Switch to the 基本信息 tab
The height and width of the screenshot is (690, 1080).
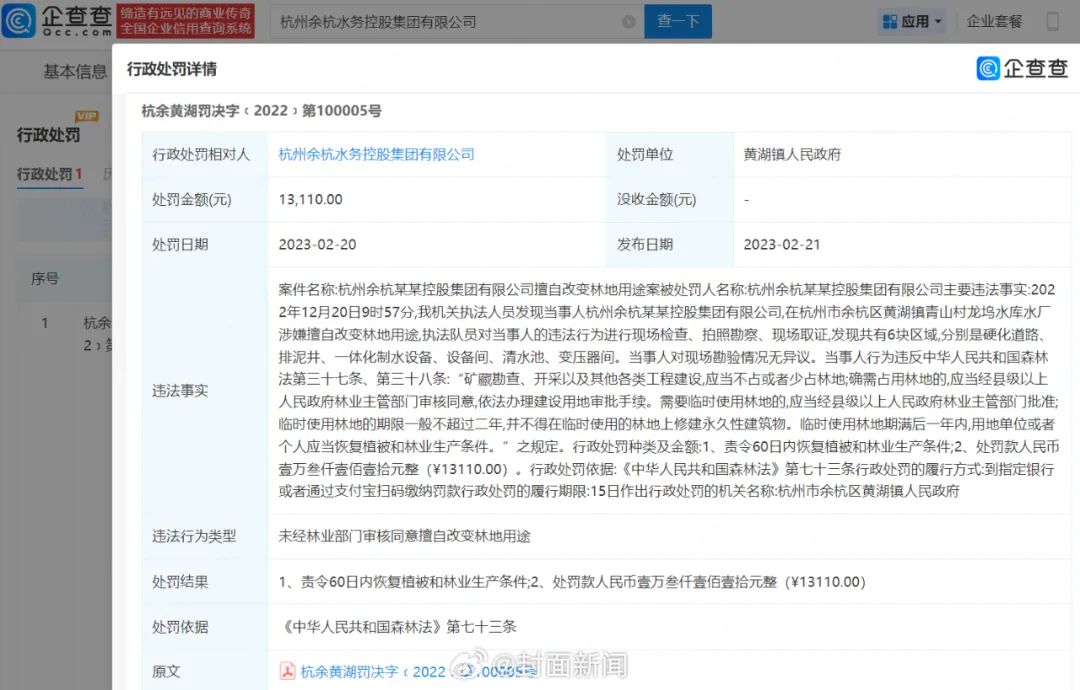pyautogui.click(x=75, y=71)
